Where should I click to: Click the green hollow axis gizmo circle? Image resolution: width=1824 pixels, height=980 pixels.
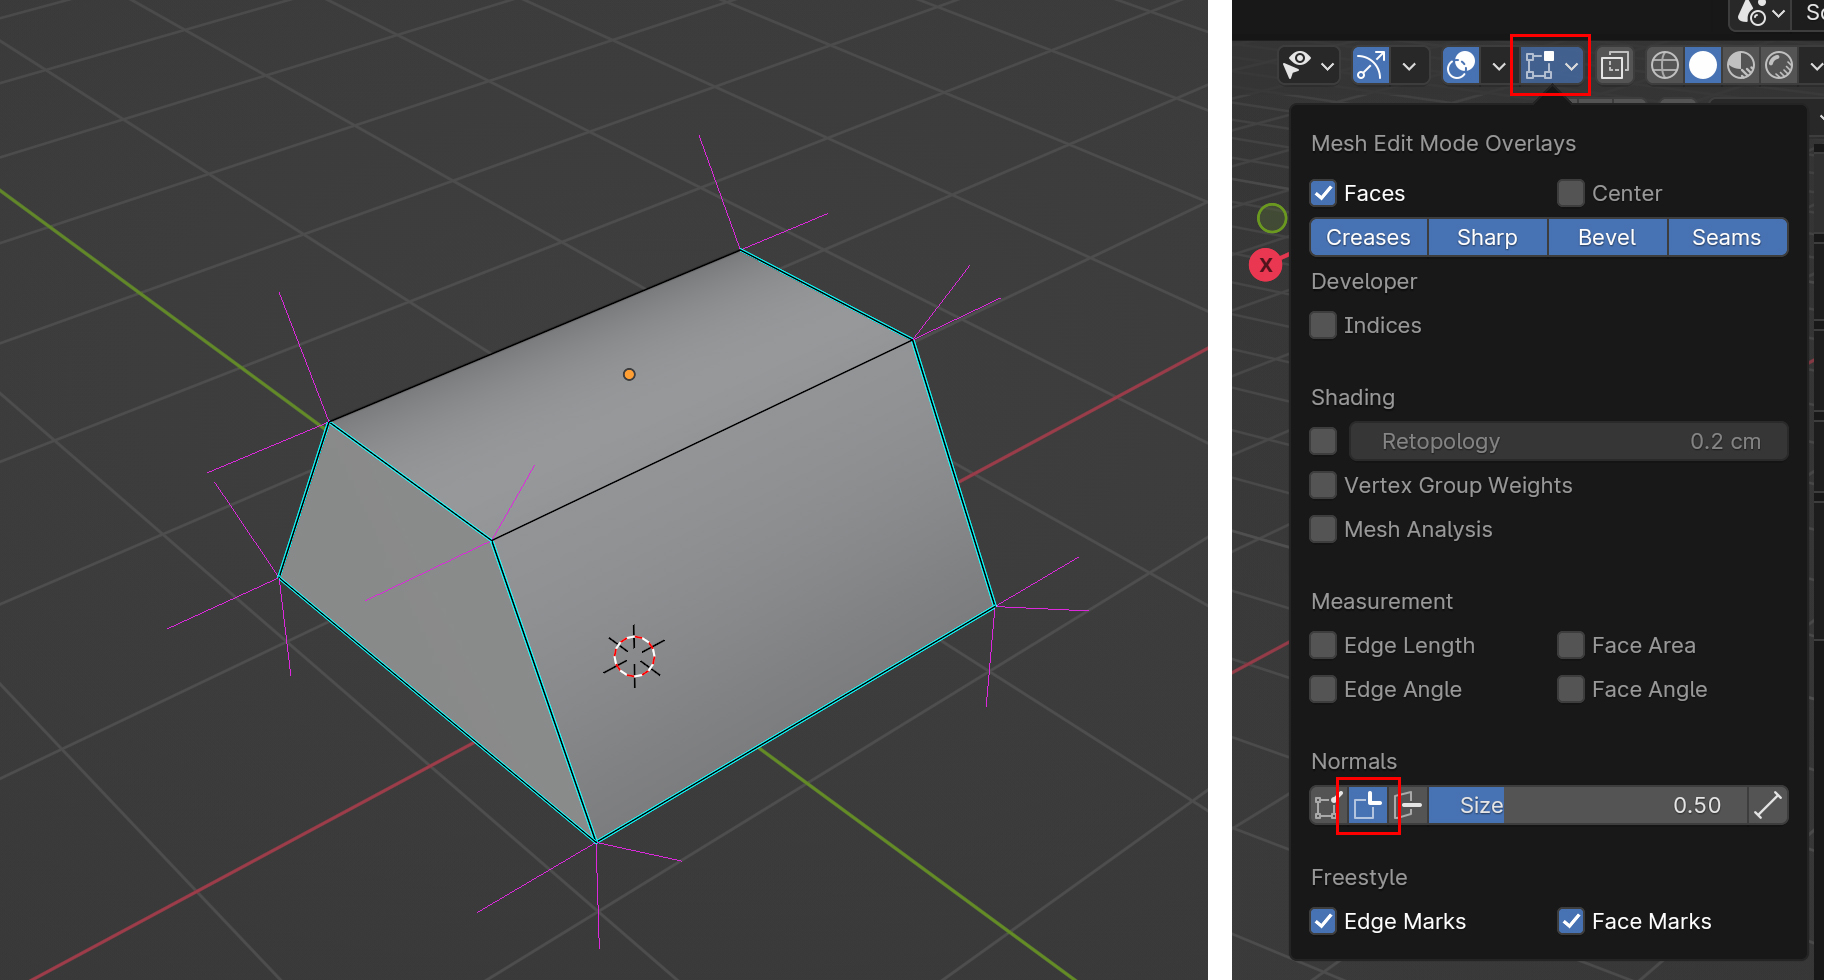[1272, 218]
